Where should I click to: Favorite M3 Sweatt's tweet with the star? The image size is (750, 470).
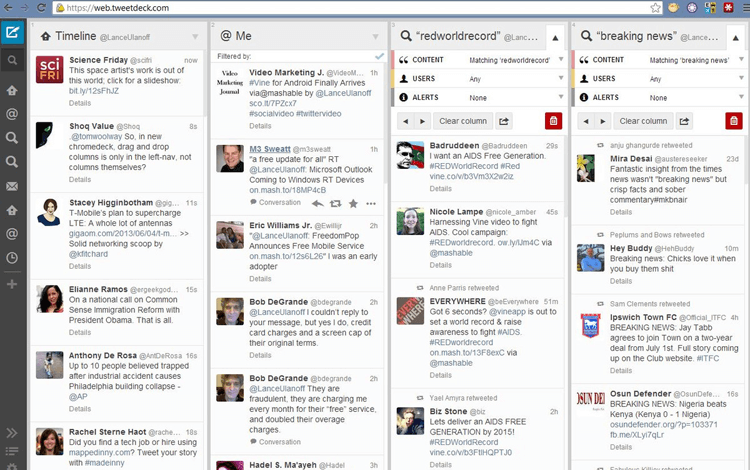point(353,203)
